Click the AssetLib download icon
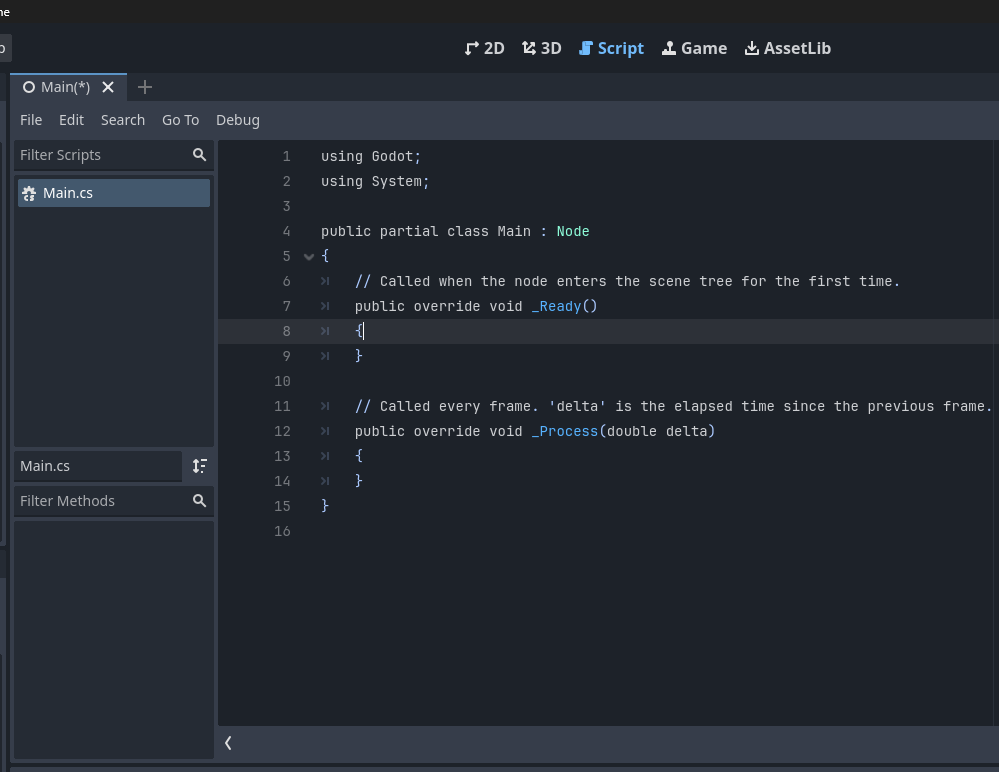Image resolution: width=999 pixels, height=772 pixels. point(752,48)
